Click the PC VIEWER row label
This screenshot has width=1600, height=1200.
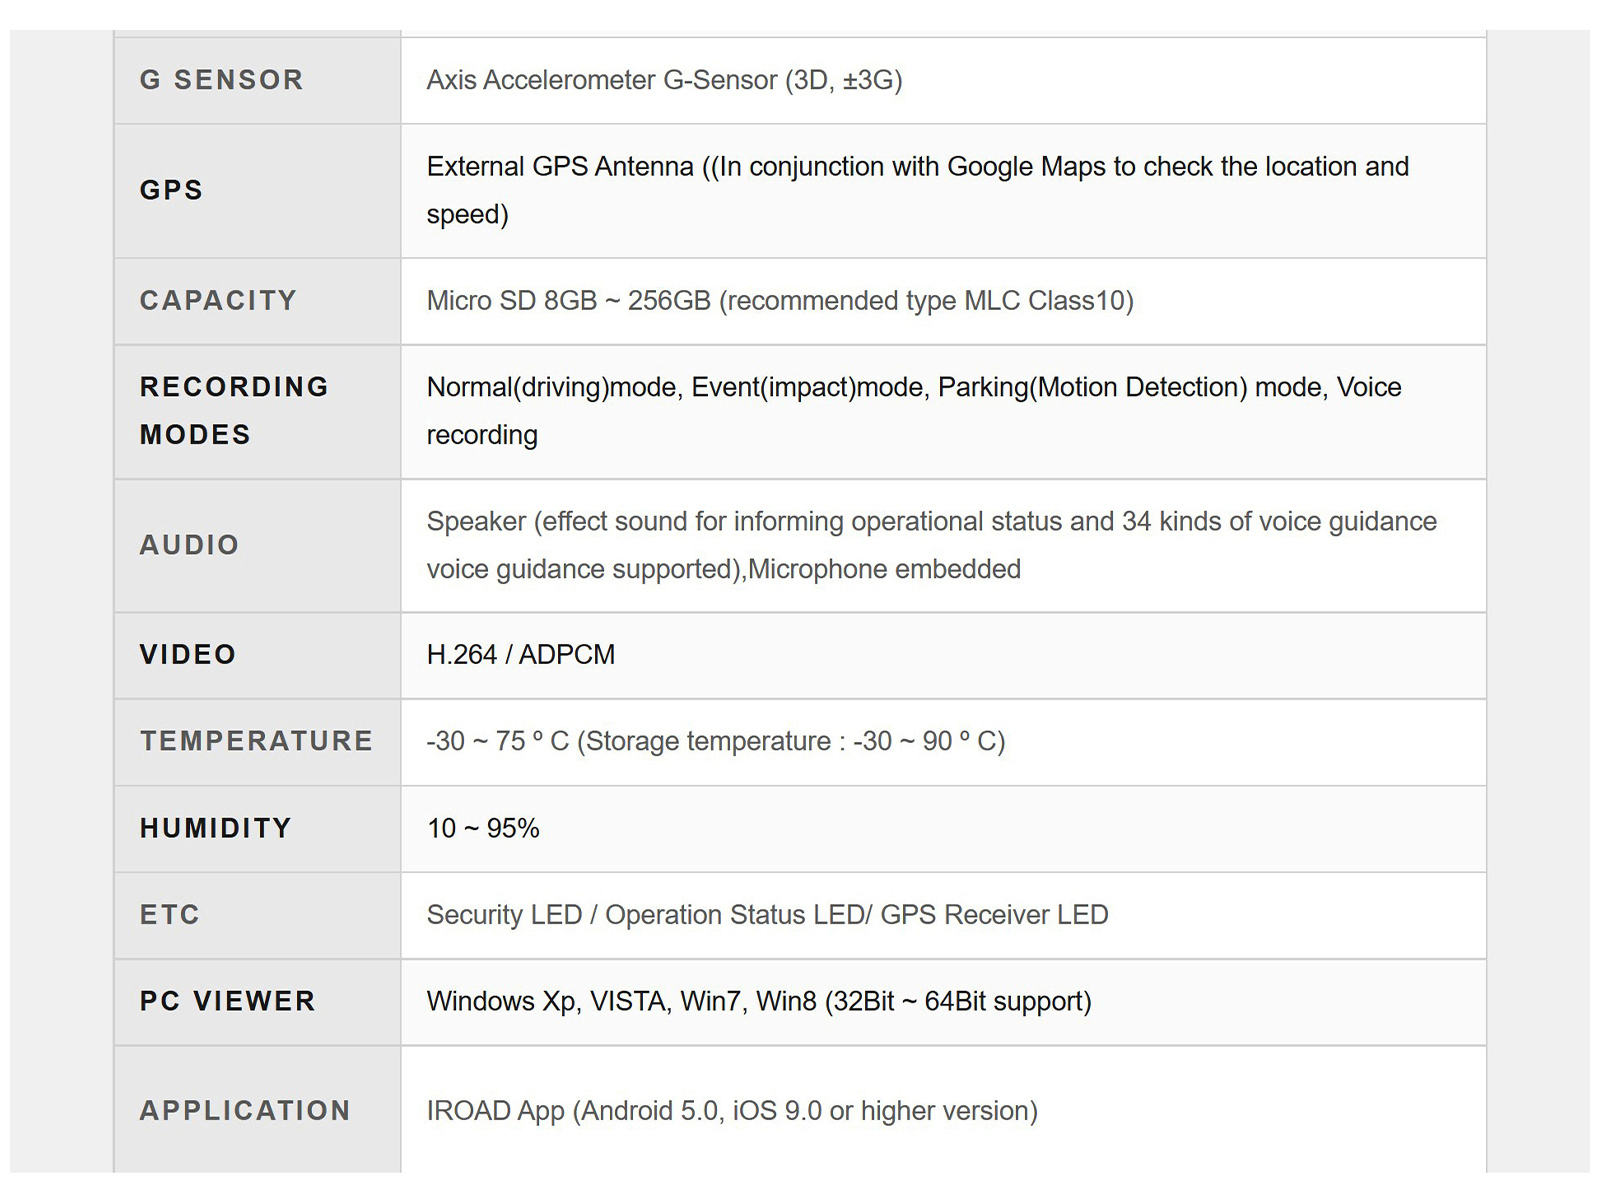click(x=227, y=1001)
